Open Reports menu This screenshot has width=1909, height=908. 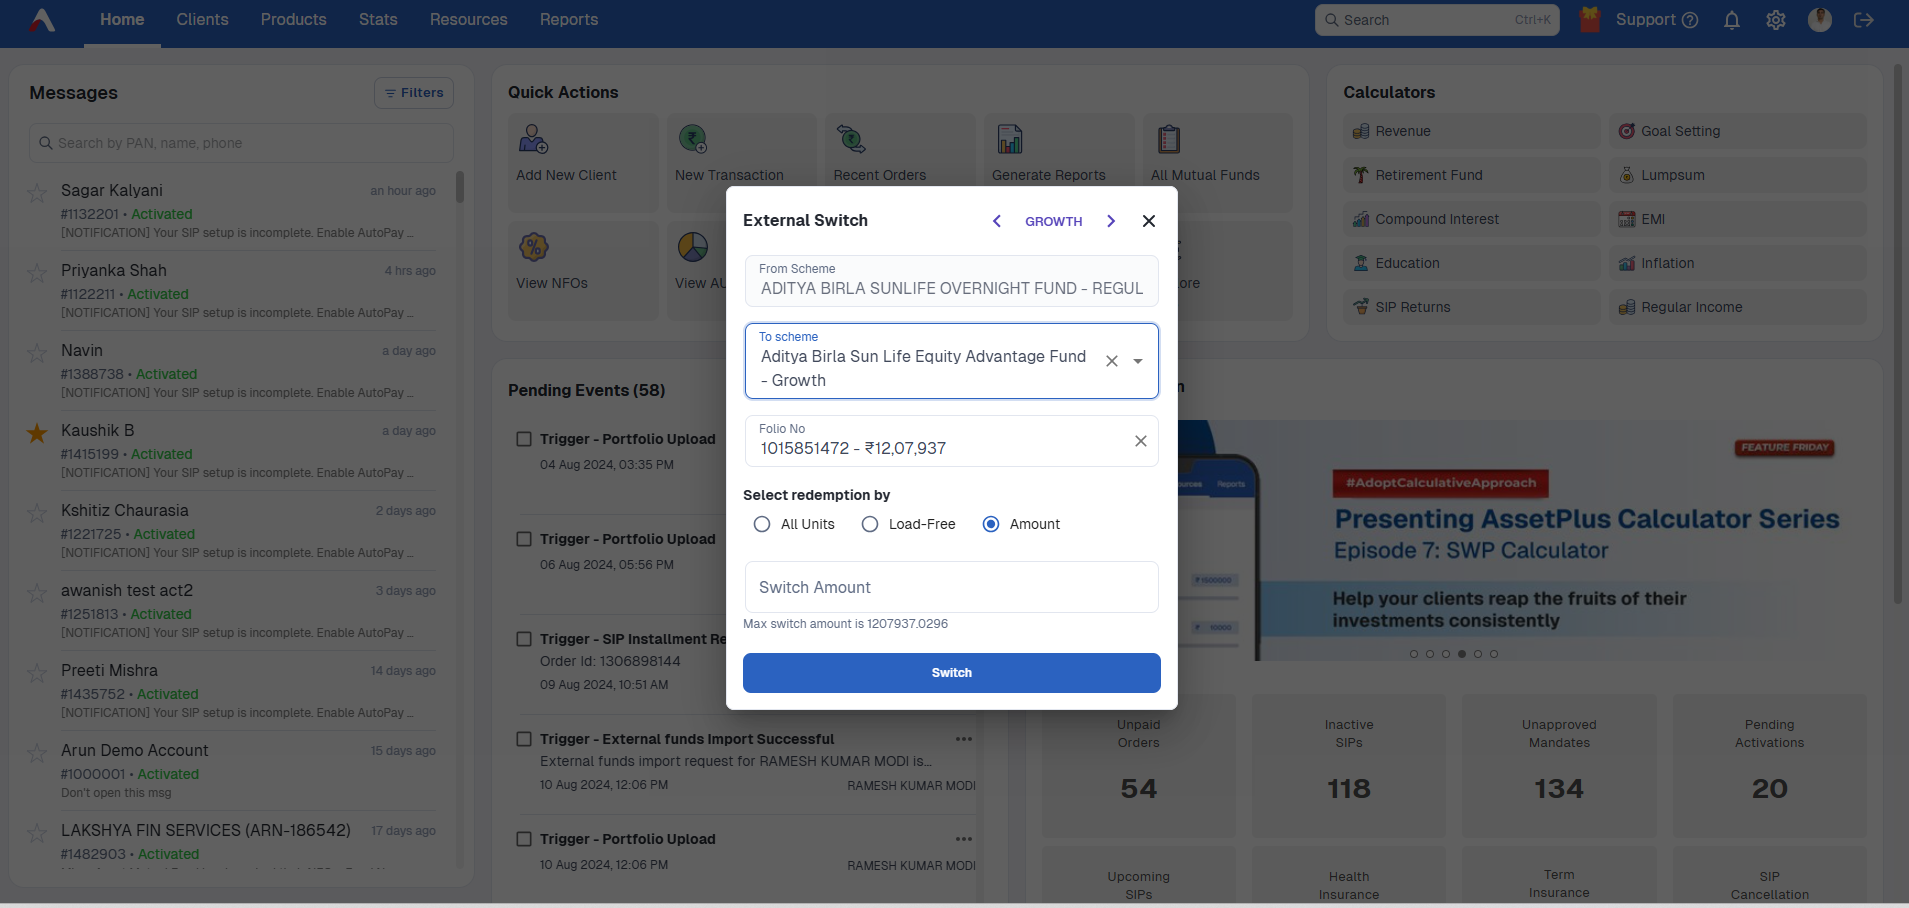569,20
